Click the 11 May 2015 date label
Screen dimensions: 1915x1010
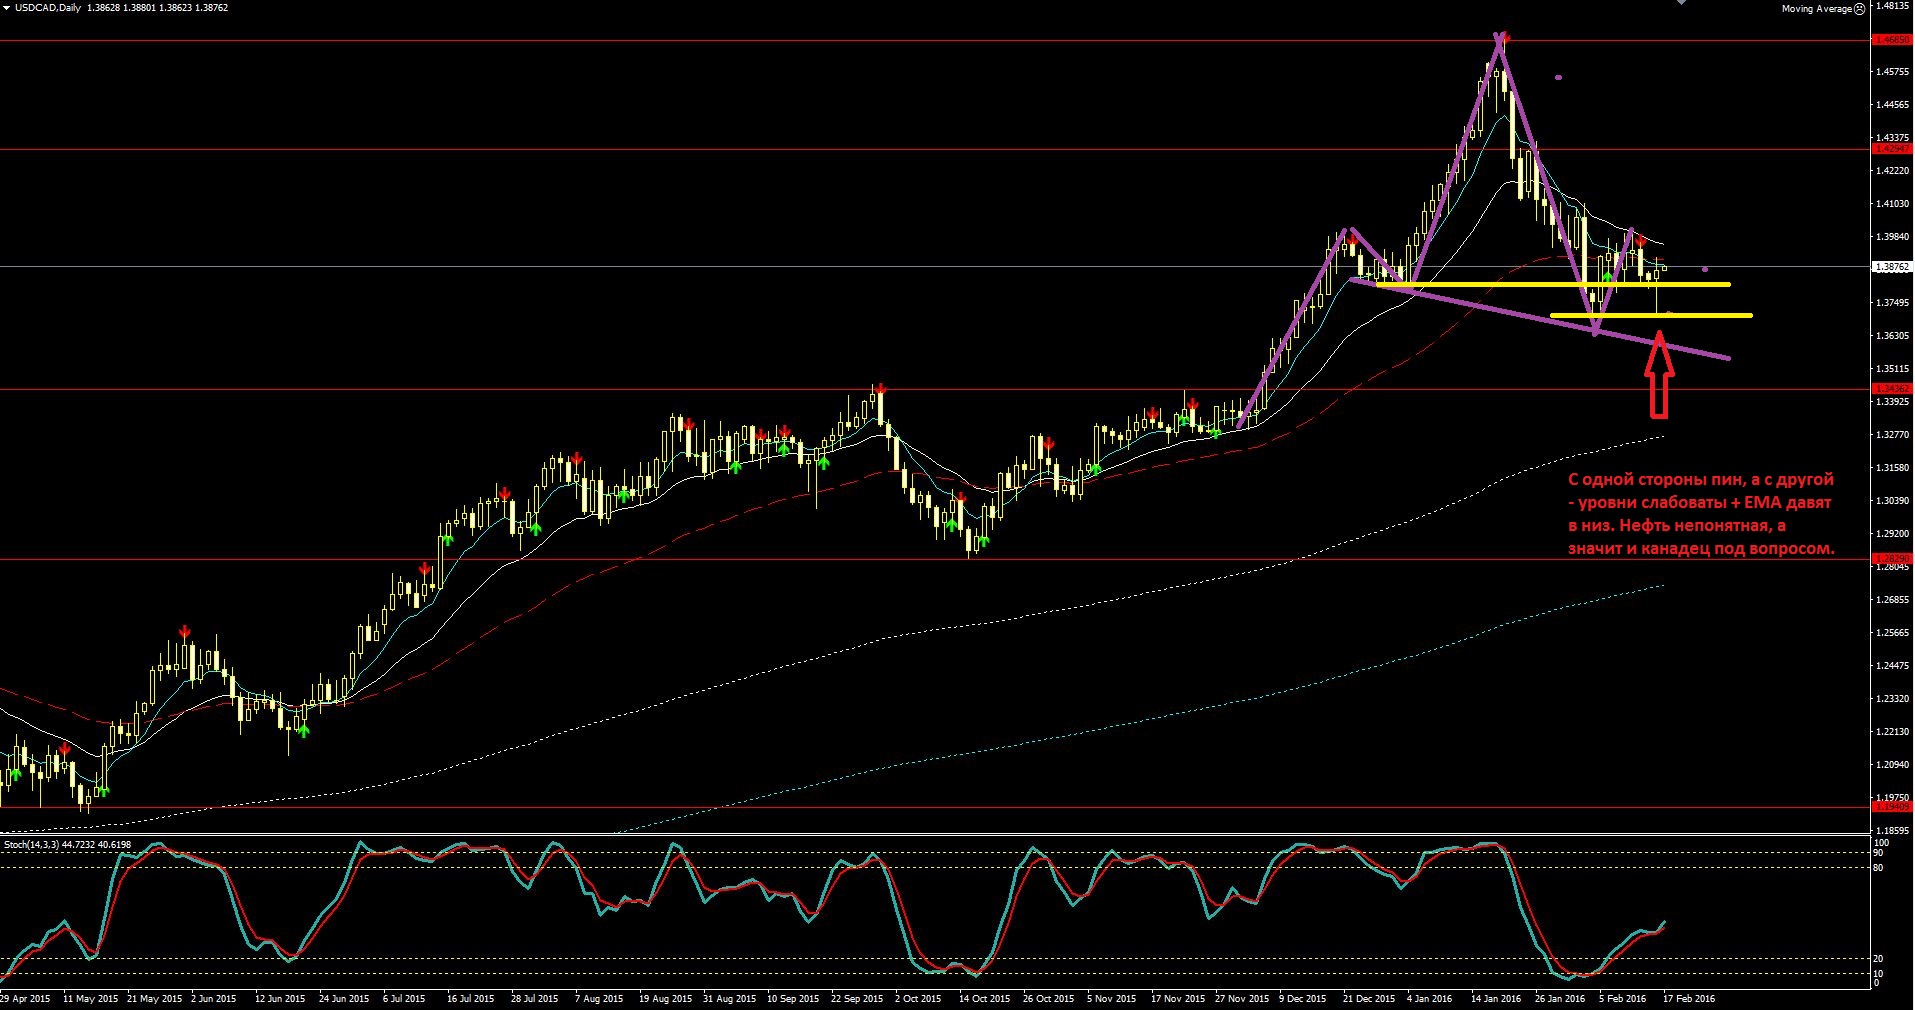[90, 998]
